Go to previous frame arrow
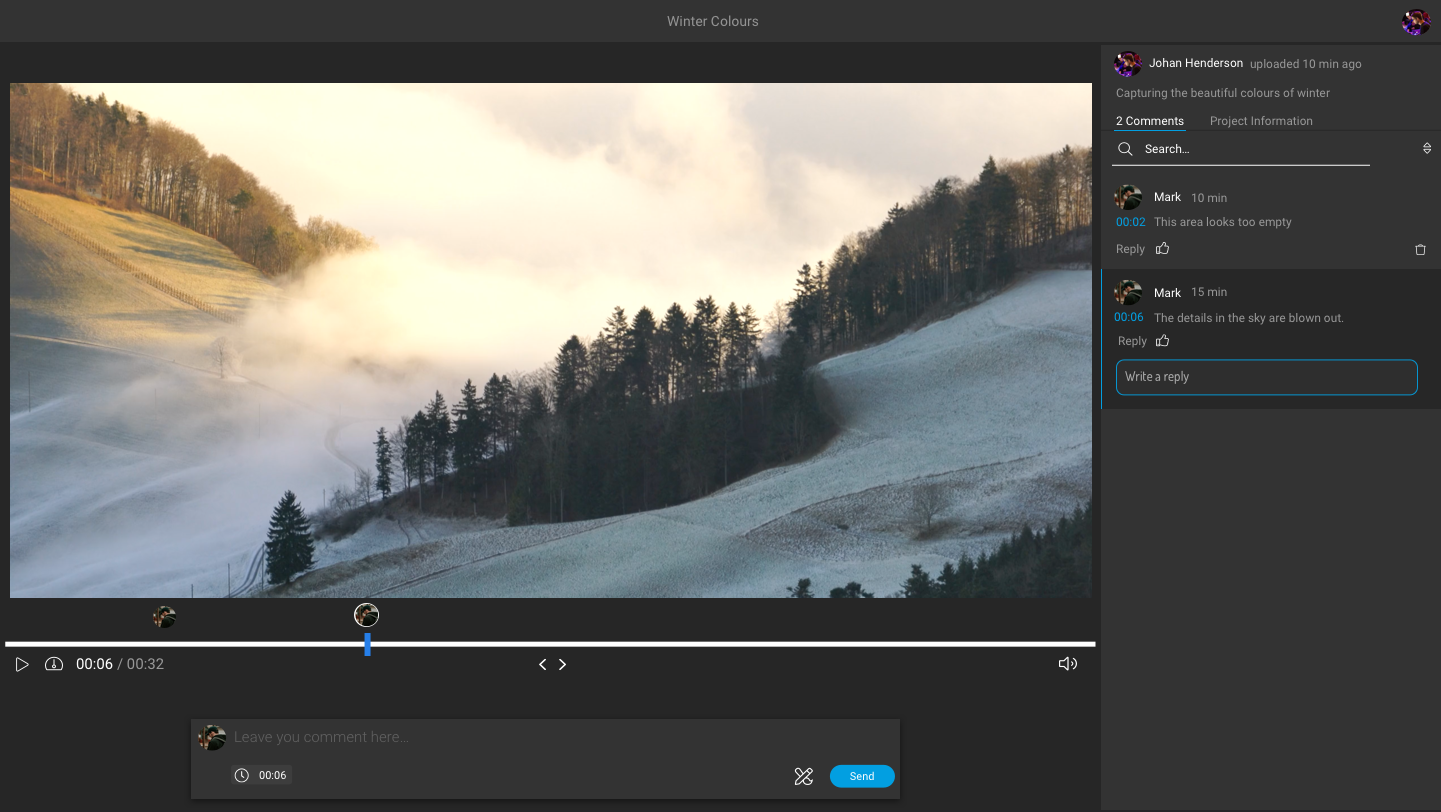 coord(543,664)
